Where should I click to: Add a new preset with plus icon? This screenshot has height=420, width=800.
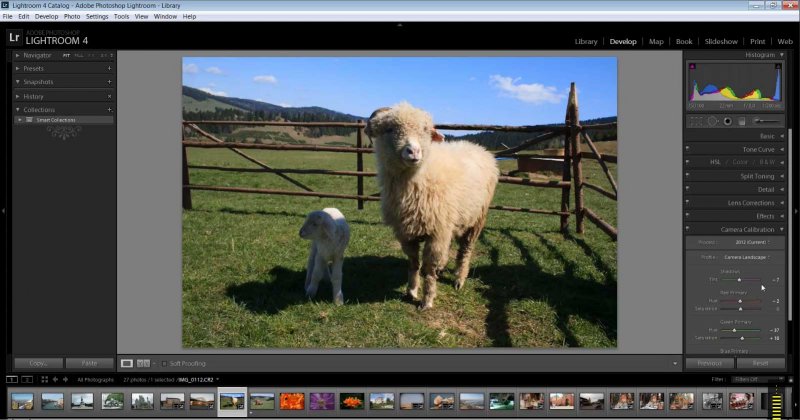point(109,68)
